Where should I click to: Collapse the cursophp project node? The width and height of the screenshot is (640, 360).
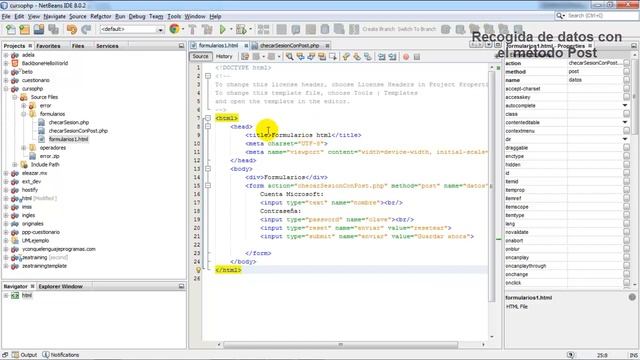(x=6, y=89)
